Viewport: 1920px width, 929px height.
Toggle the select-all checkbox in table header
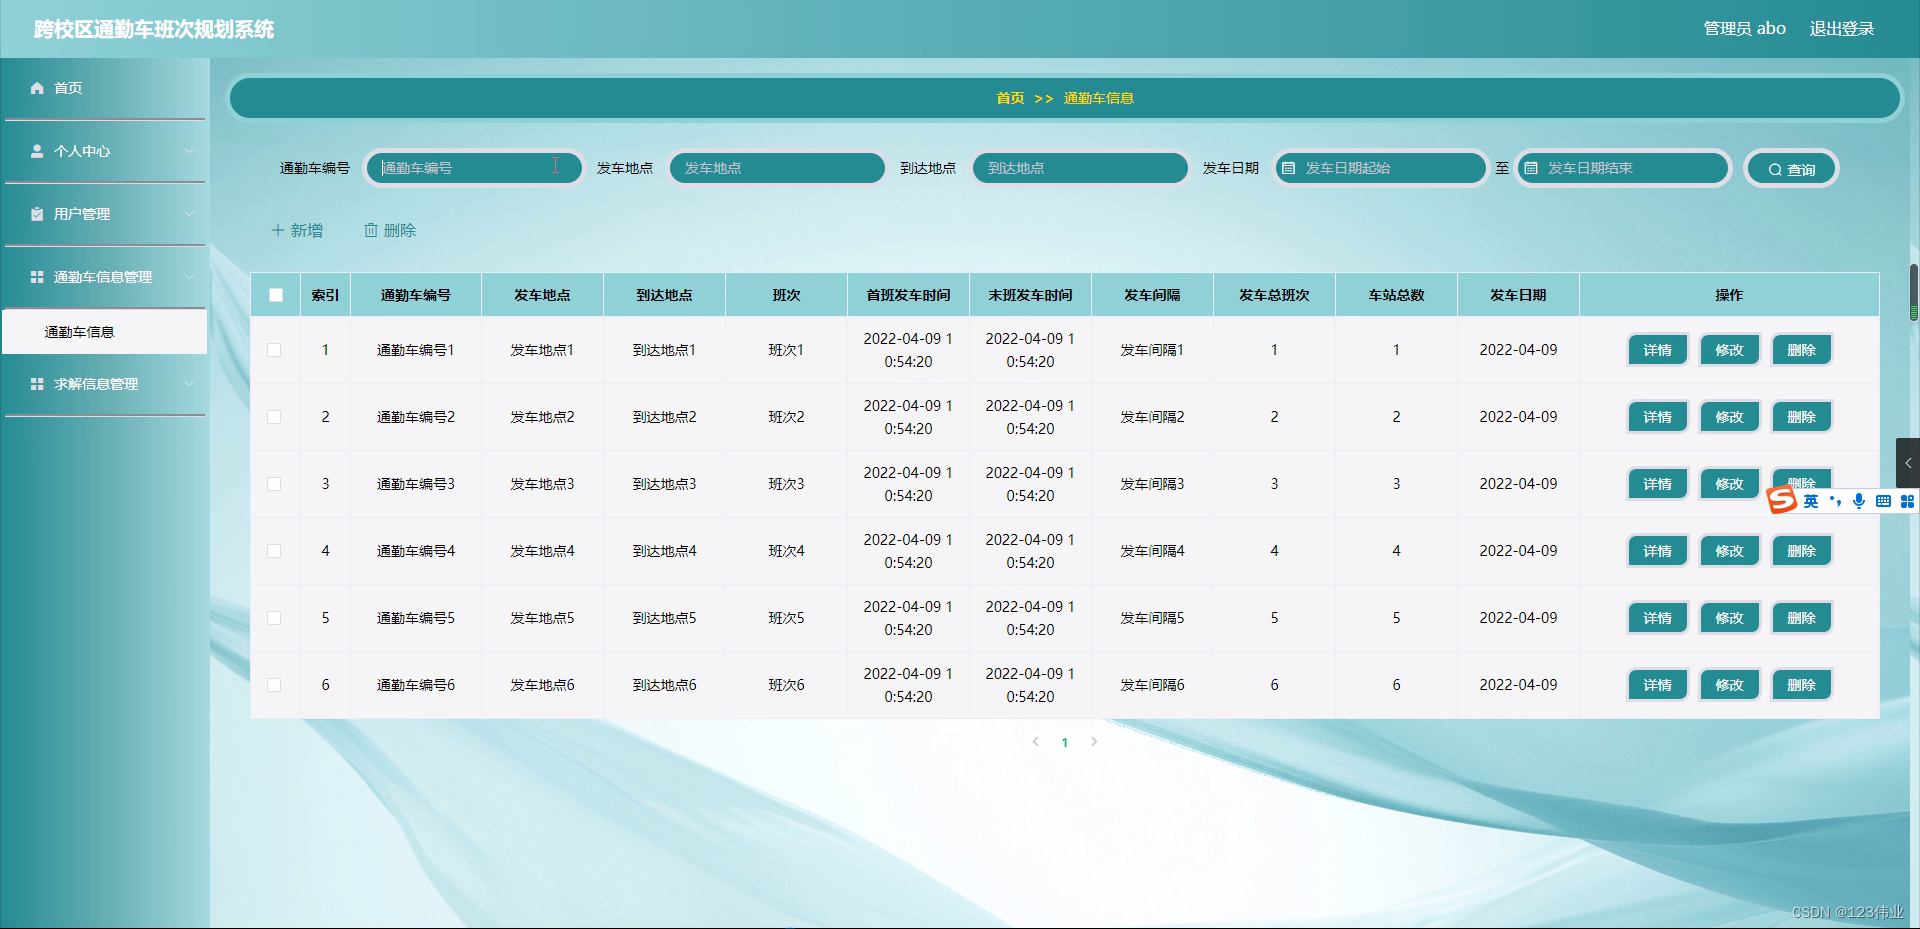(x=275, y=294)
